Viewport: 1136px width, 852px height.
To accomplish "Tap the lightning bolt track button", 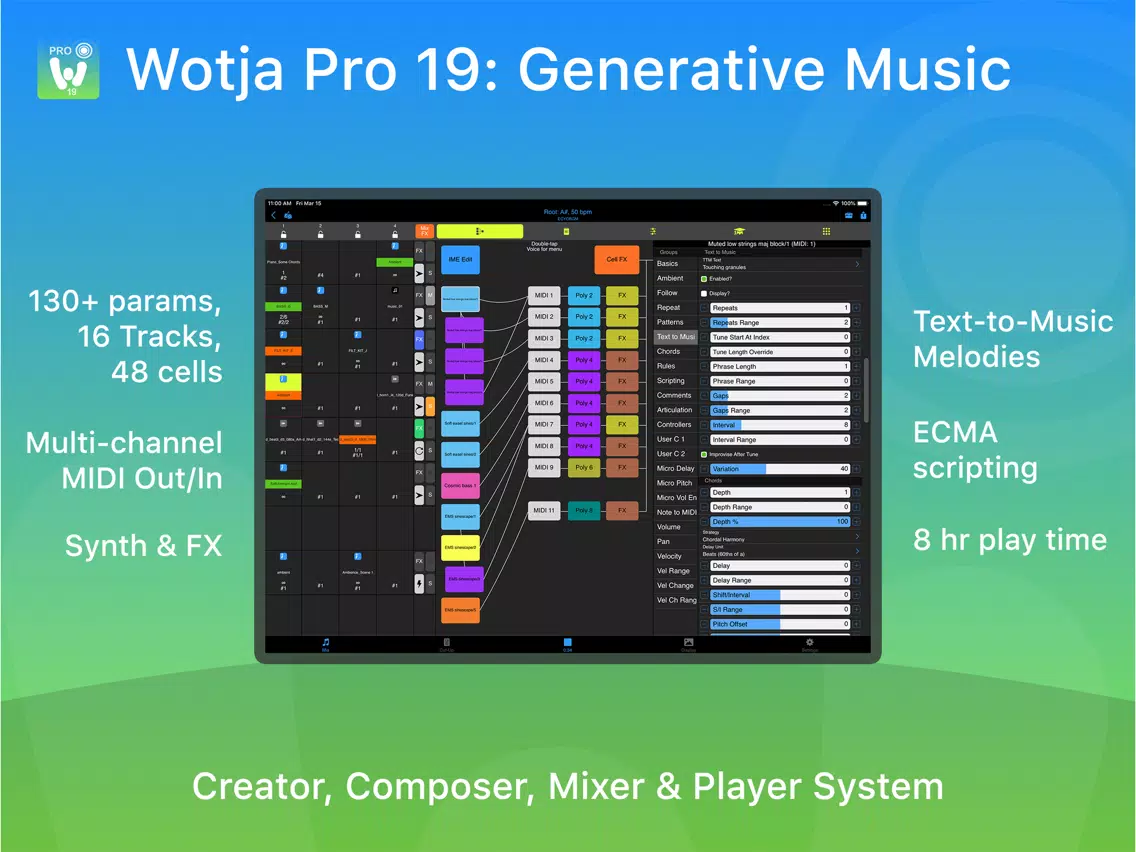I will tap(419, 583).
